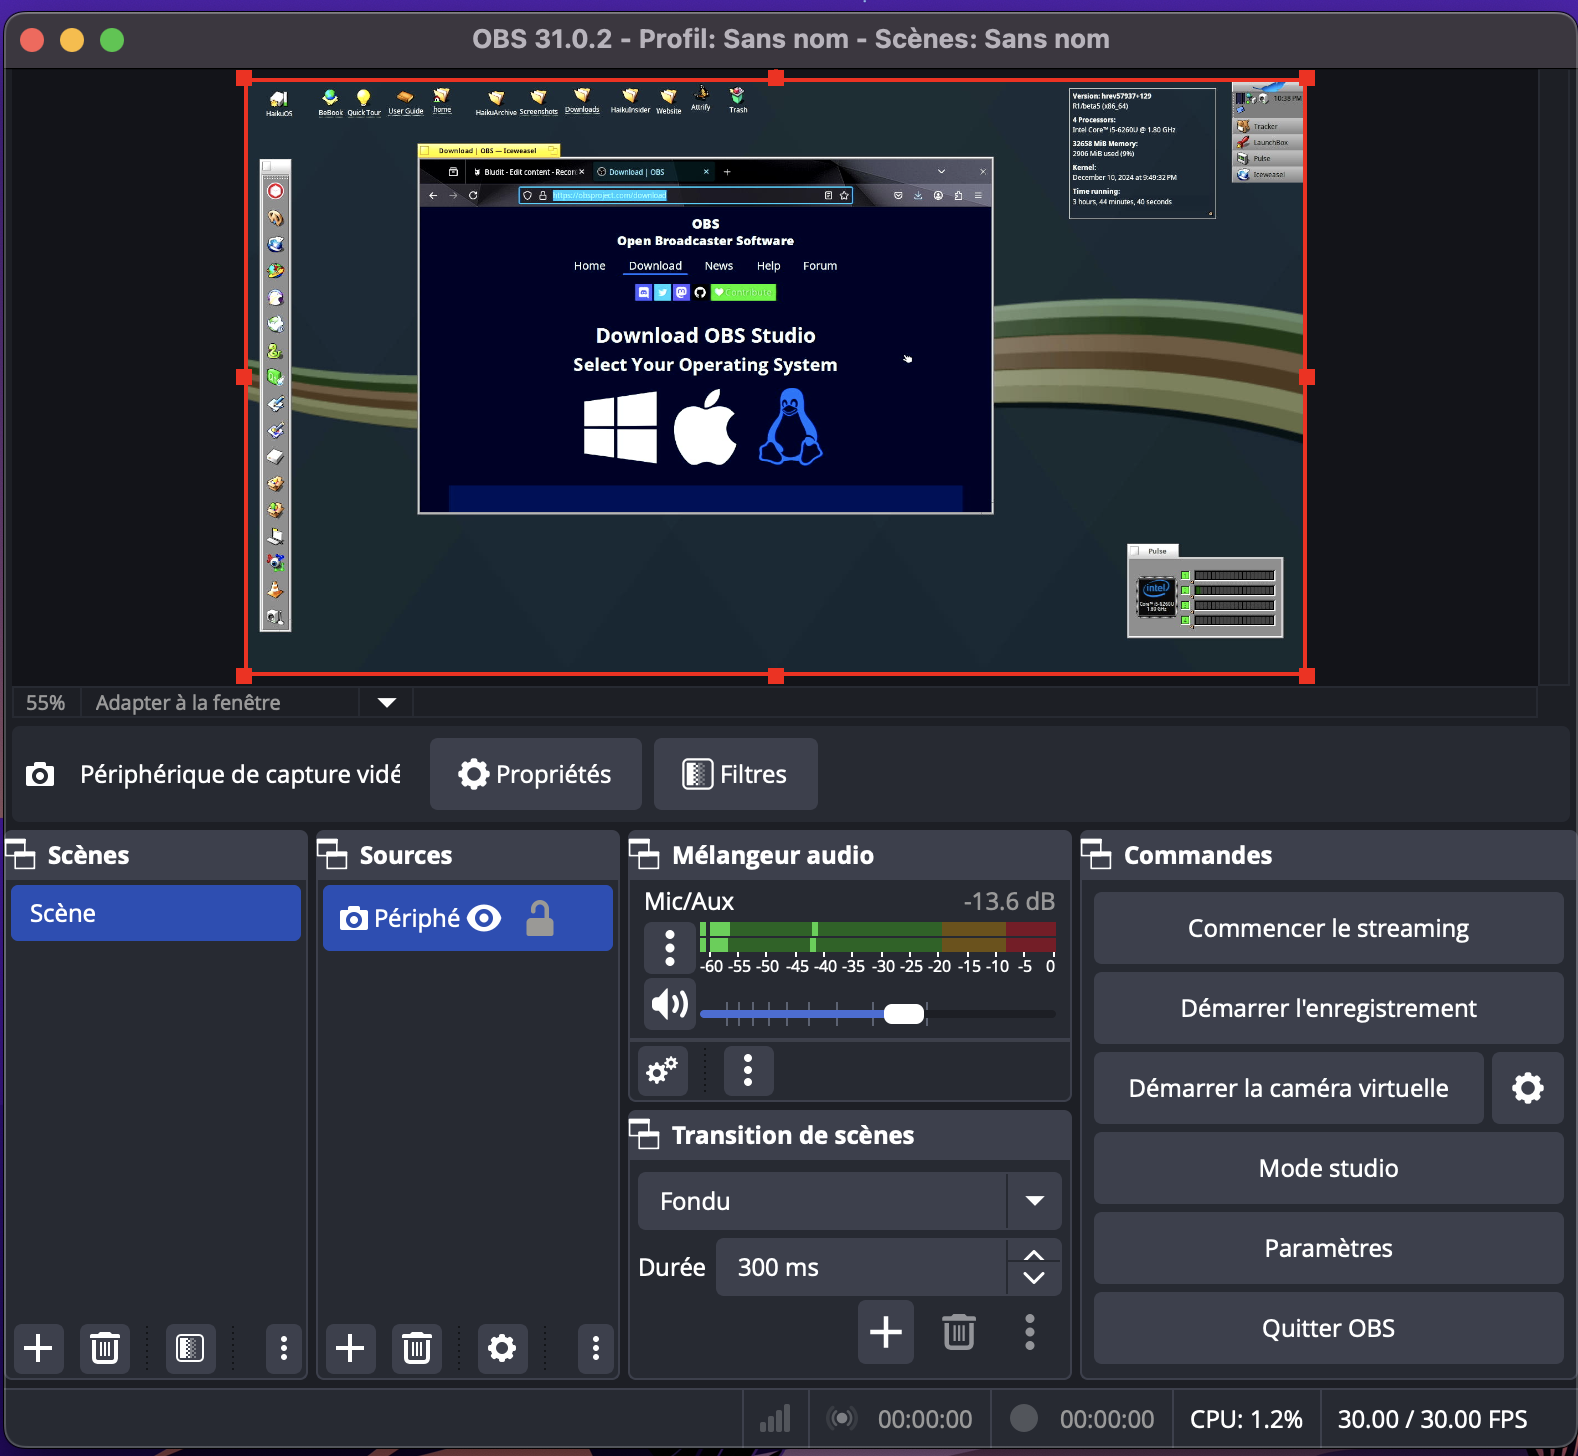This screenshot has height=1456, width=1578.
Task: Click the 30.00 / 30.00 FPS status
Action: pos(1432,1419)
